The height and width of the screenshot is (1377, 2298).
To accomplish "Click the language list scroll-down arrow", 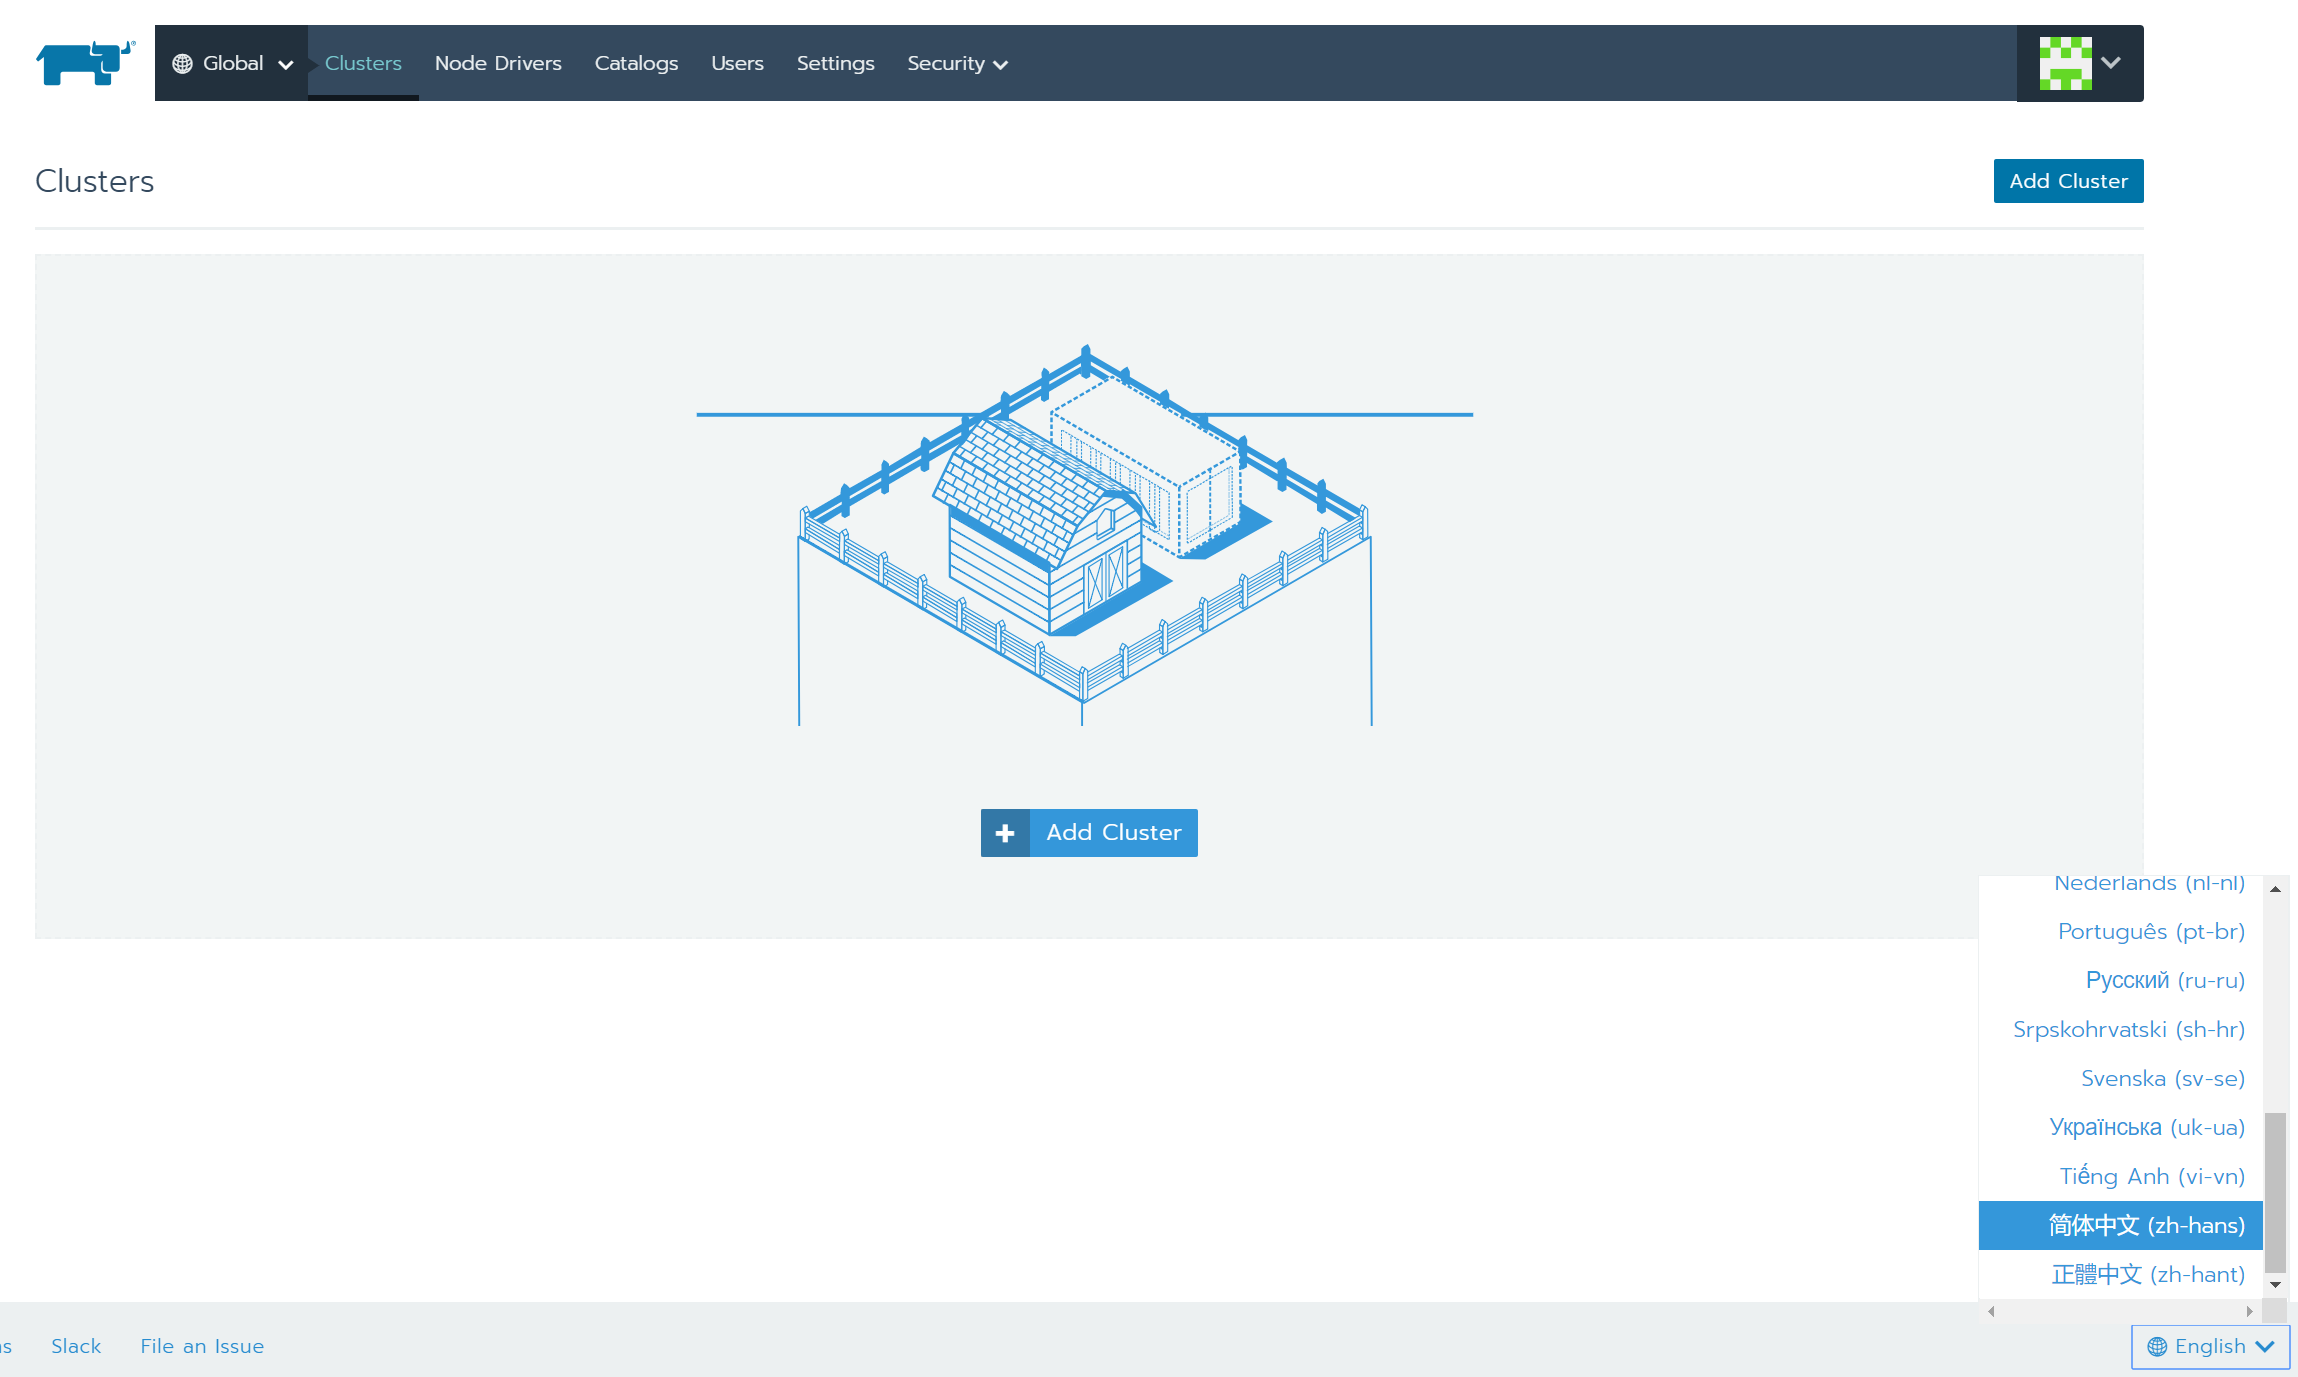I will pos(2275,1285).
